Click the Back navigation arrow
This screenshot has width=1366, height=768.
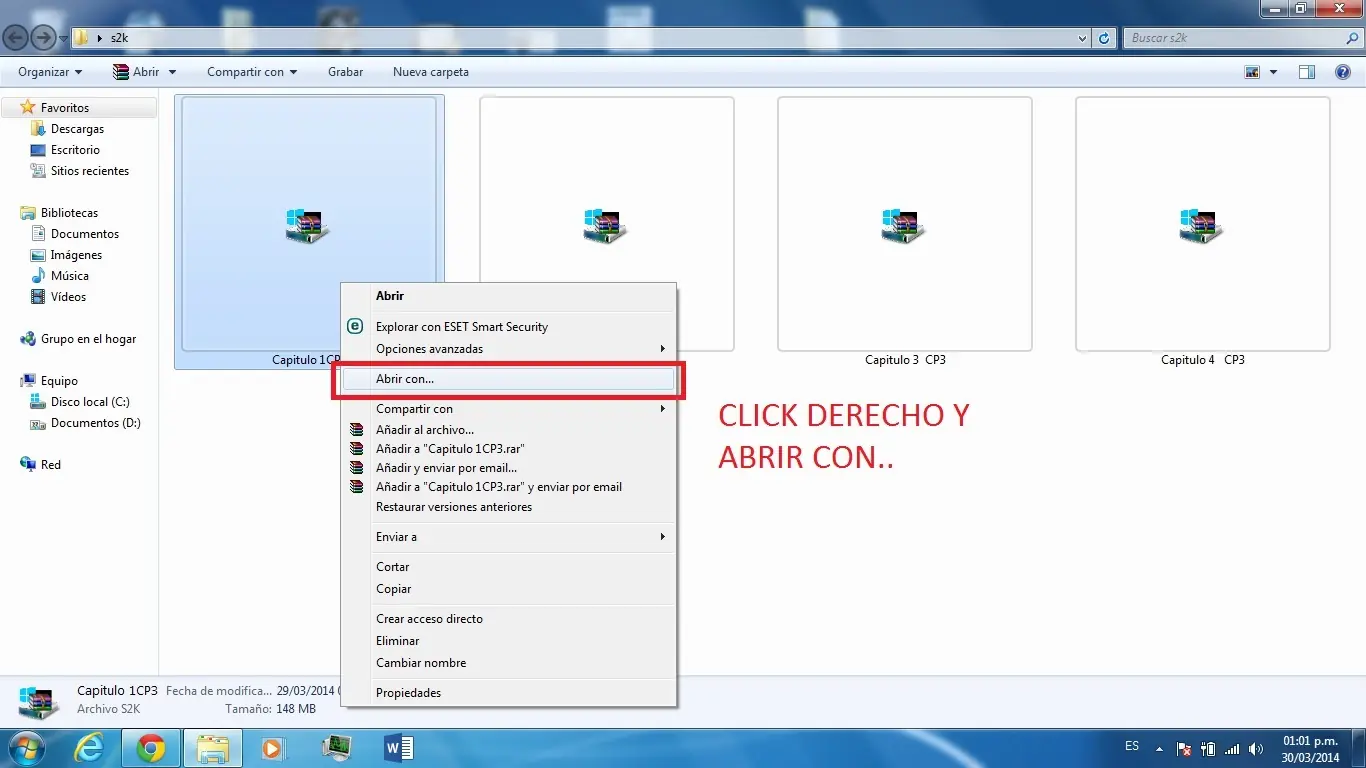tap(15, 38)
